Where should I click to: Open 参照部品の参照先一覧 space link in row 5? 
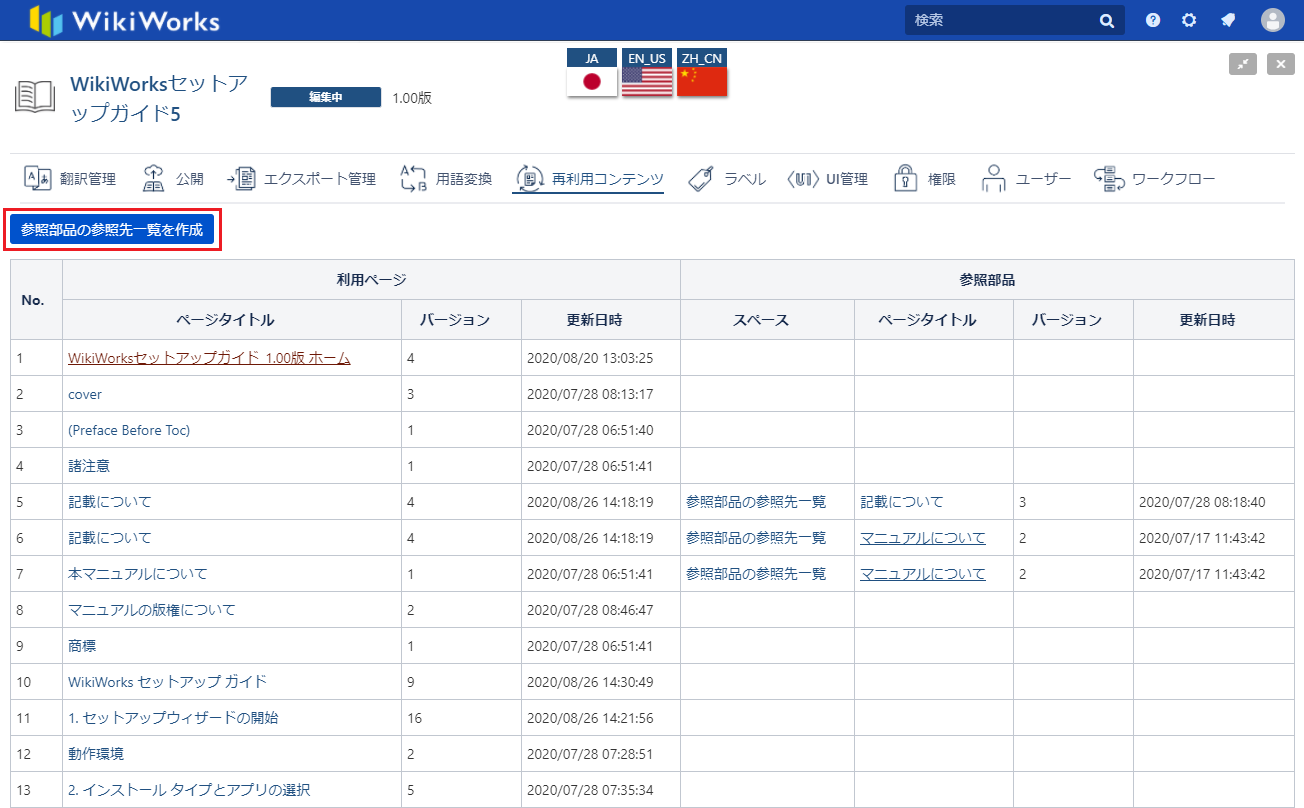pos(756,502)
